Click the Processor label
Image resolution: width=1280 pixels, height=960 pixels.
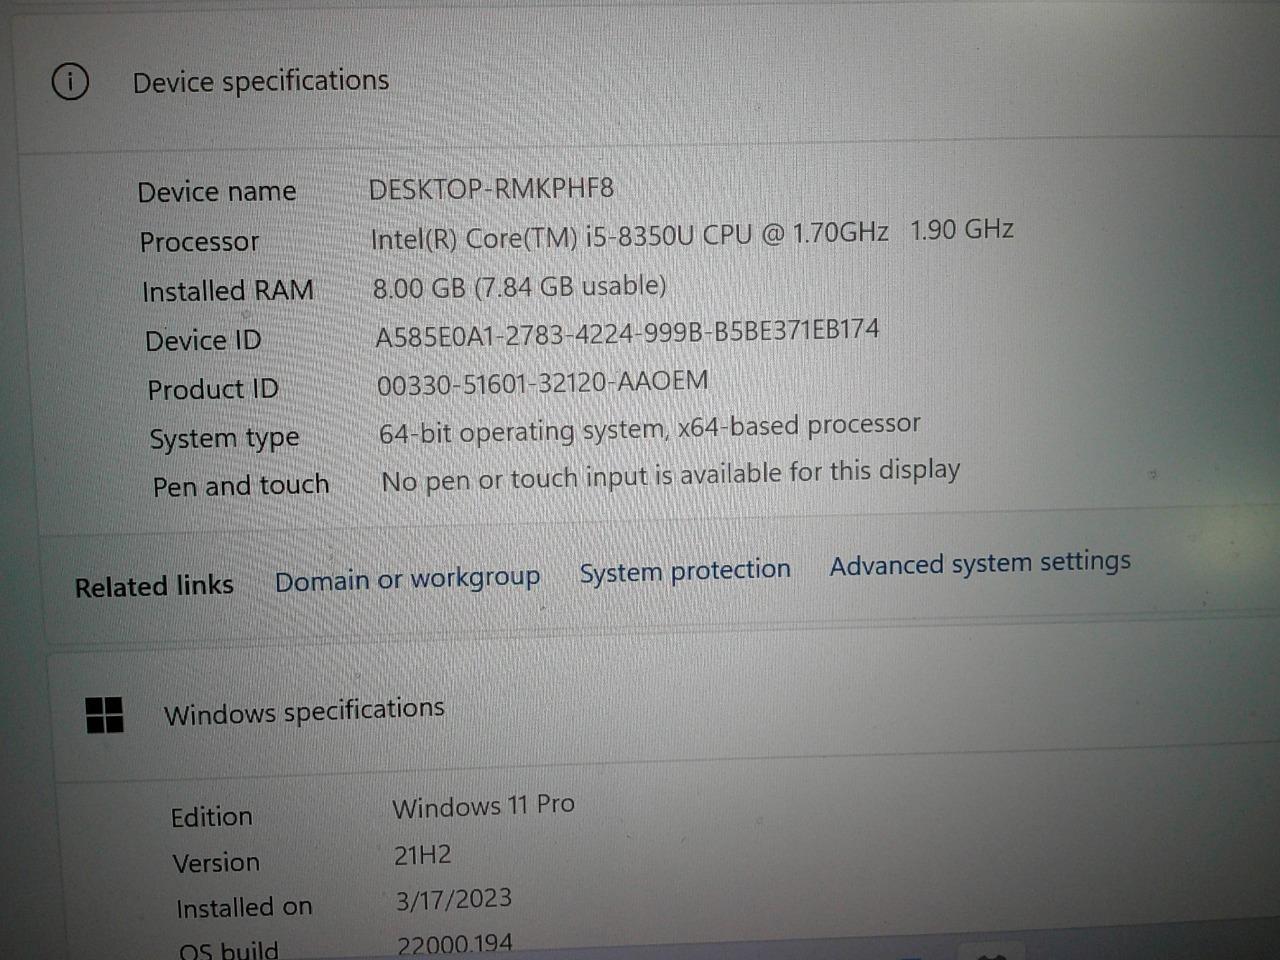pos(199,242)
